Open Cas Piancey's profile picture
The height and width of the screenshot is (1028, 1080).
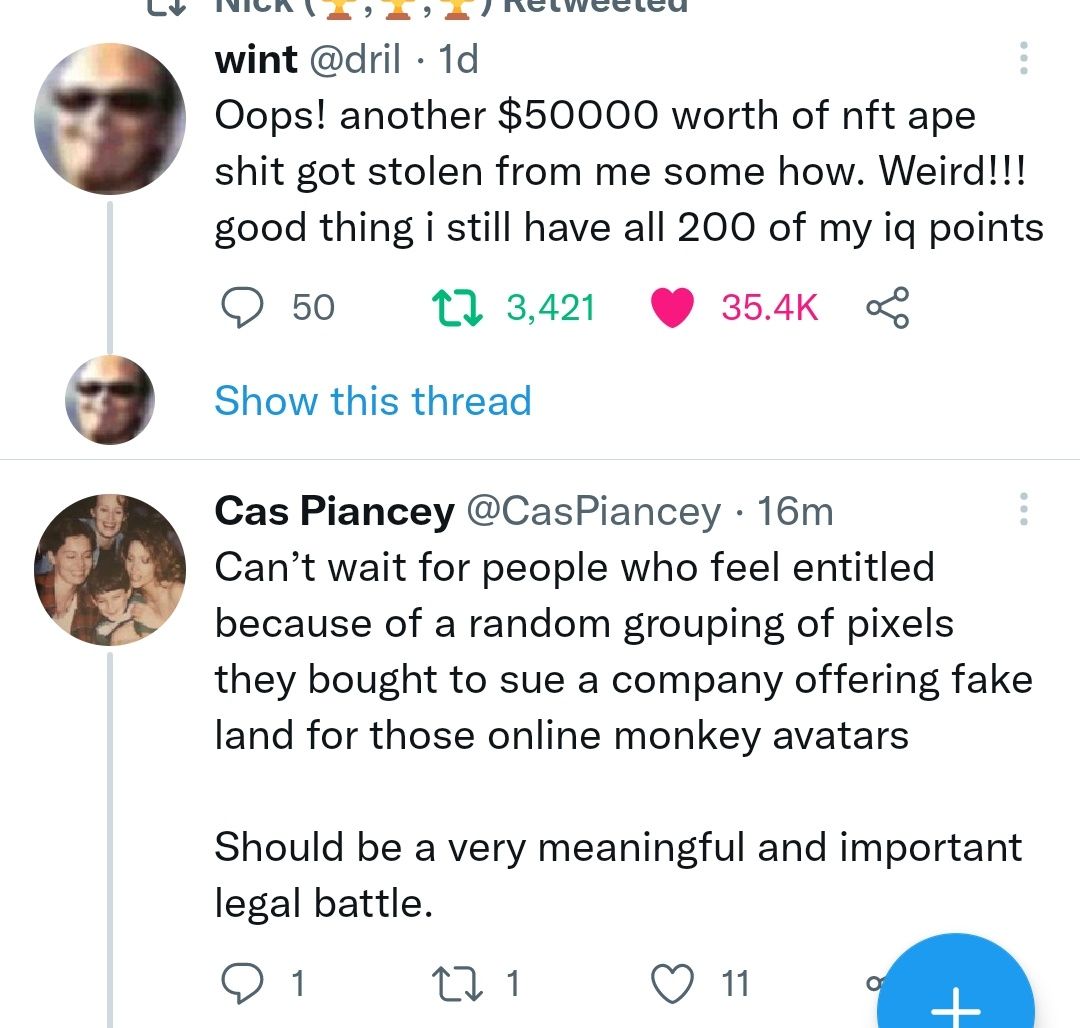(x=110, y=568)
